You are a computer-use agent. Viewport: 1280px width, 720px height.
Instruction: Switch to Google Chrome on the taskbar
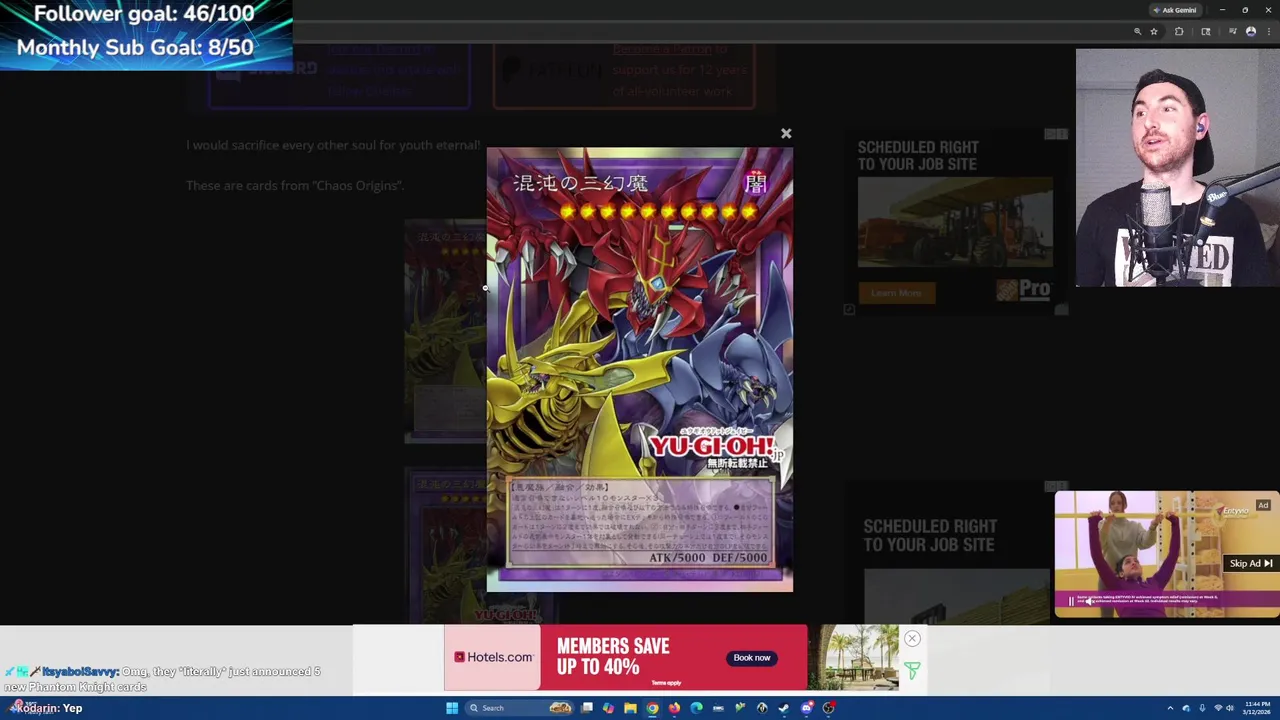tap(652, 708)
